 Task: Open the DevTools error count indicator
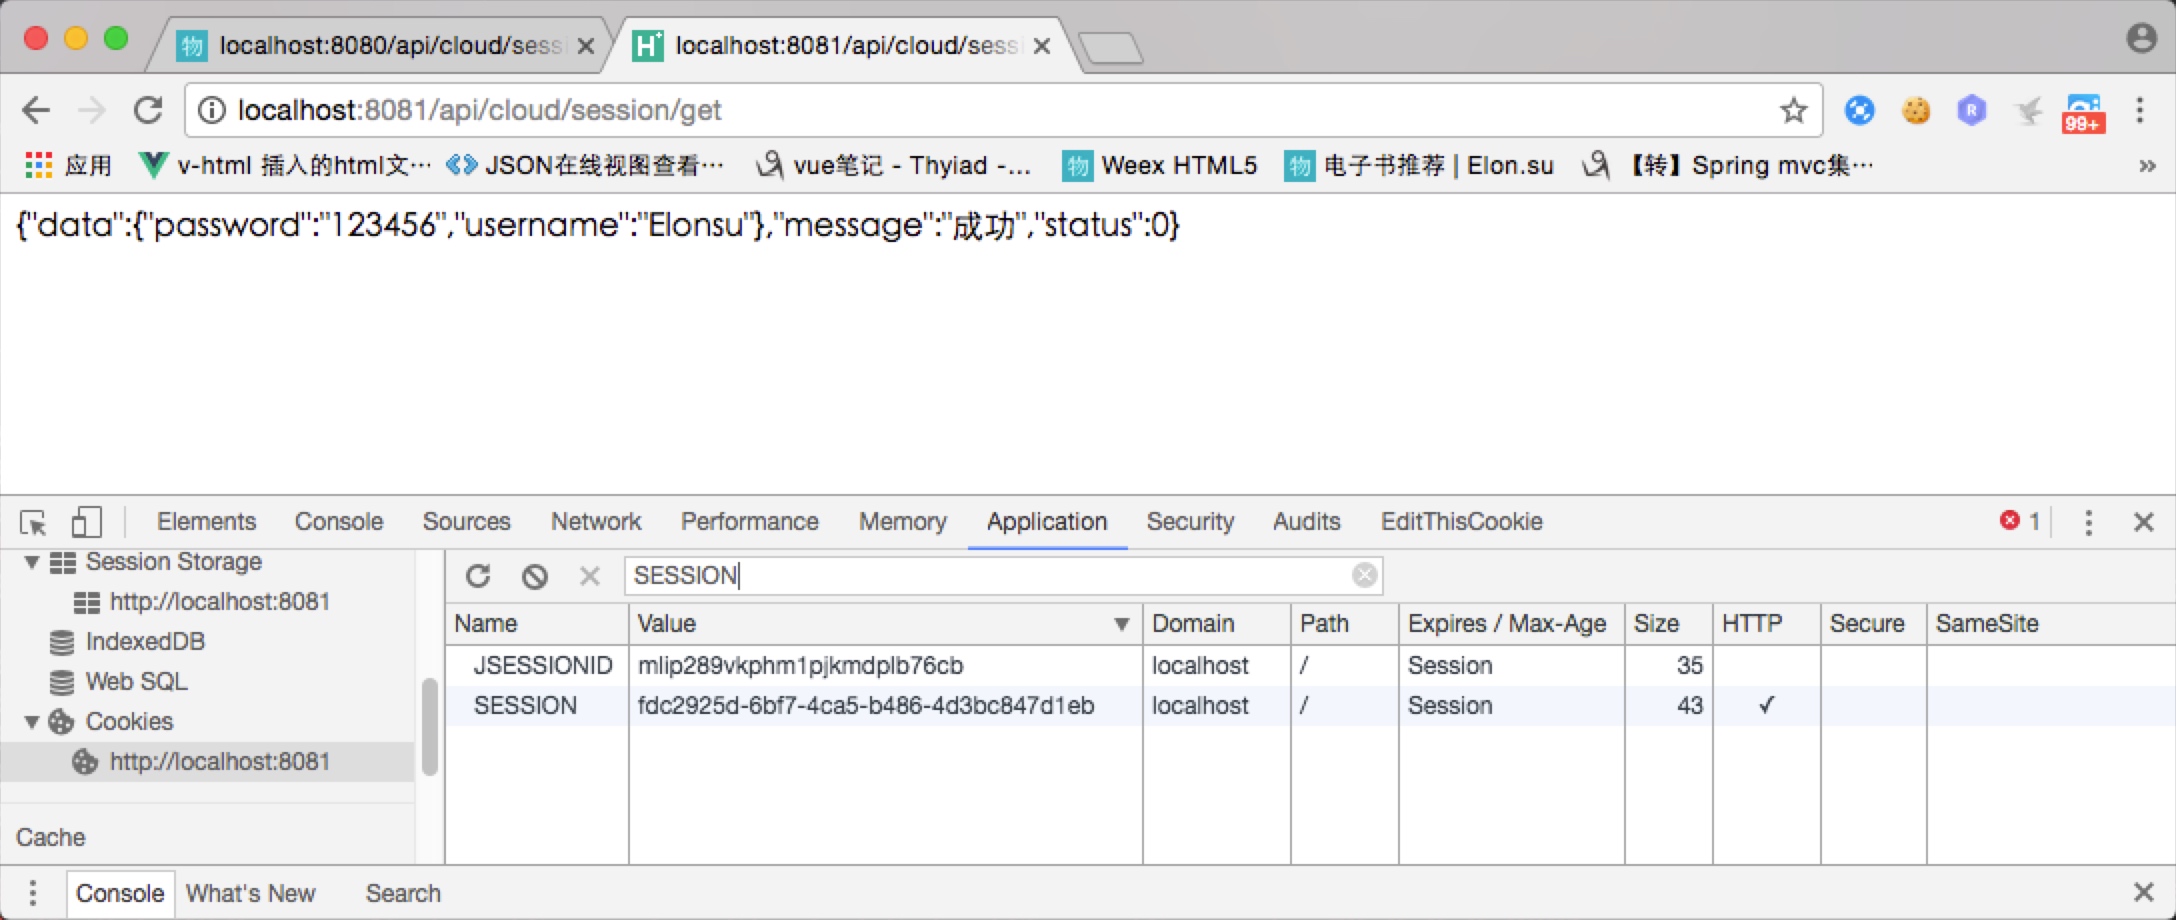click(x=2020, y=521)
